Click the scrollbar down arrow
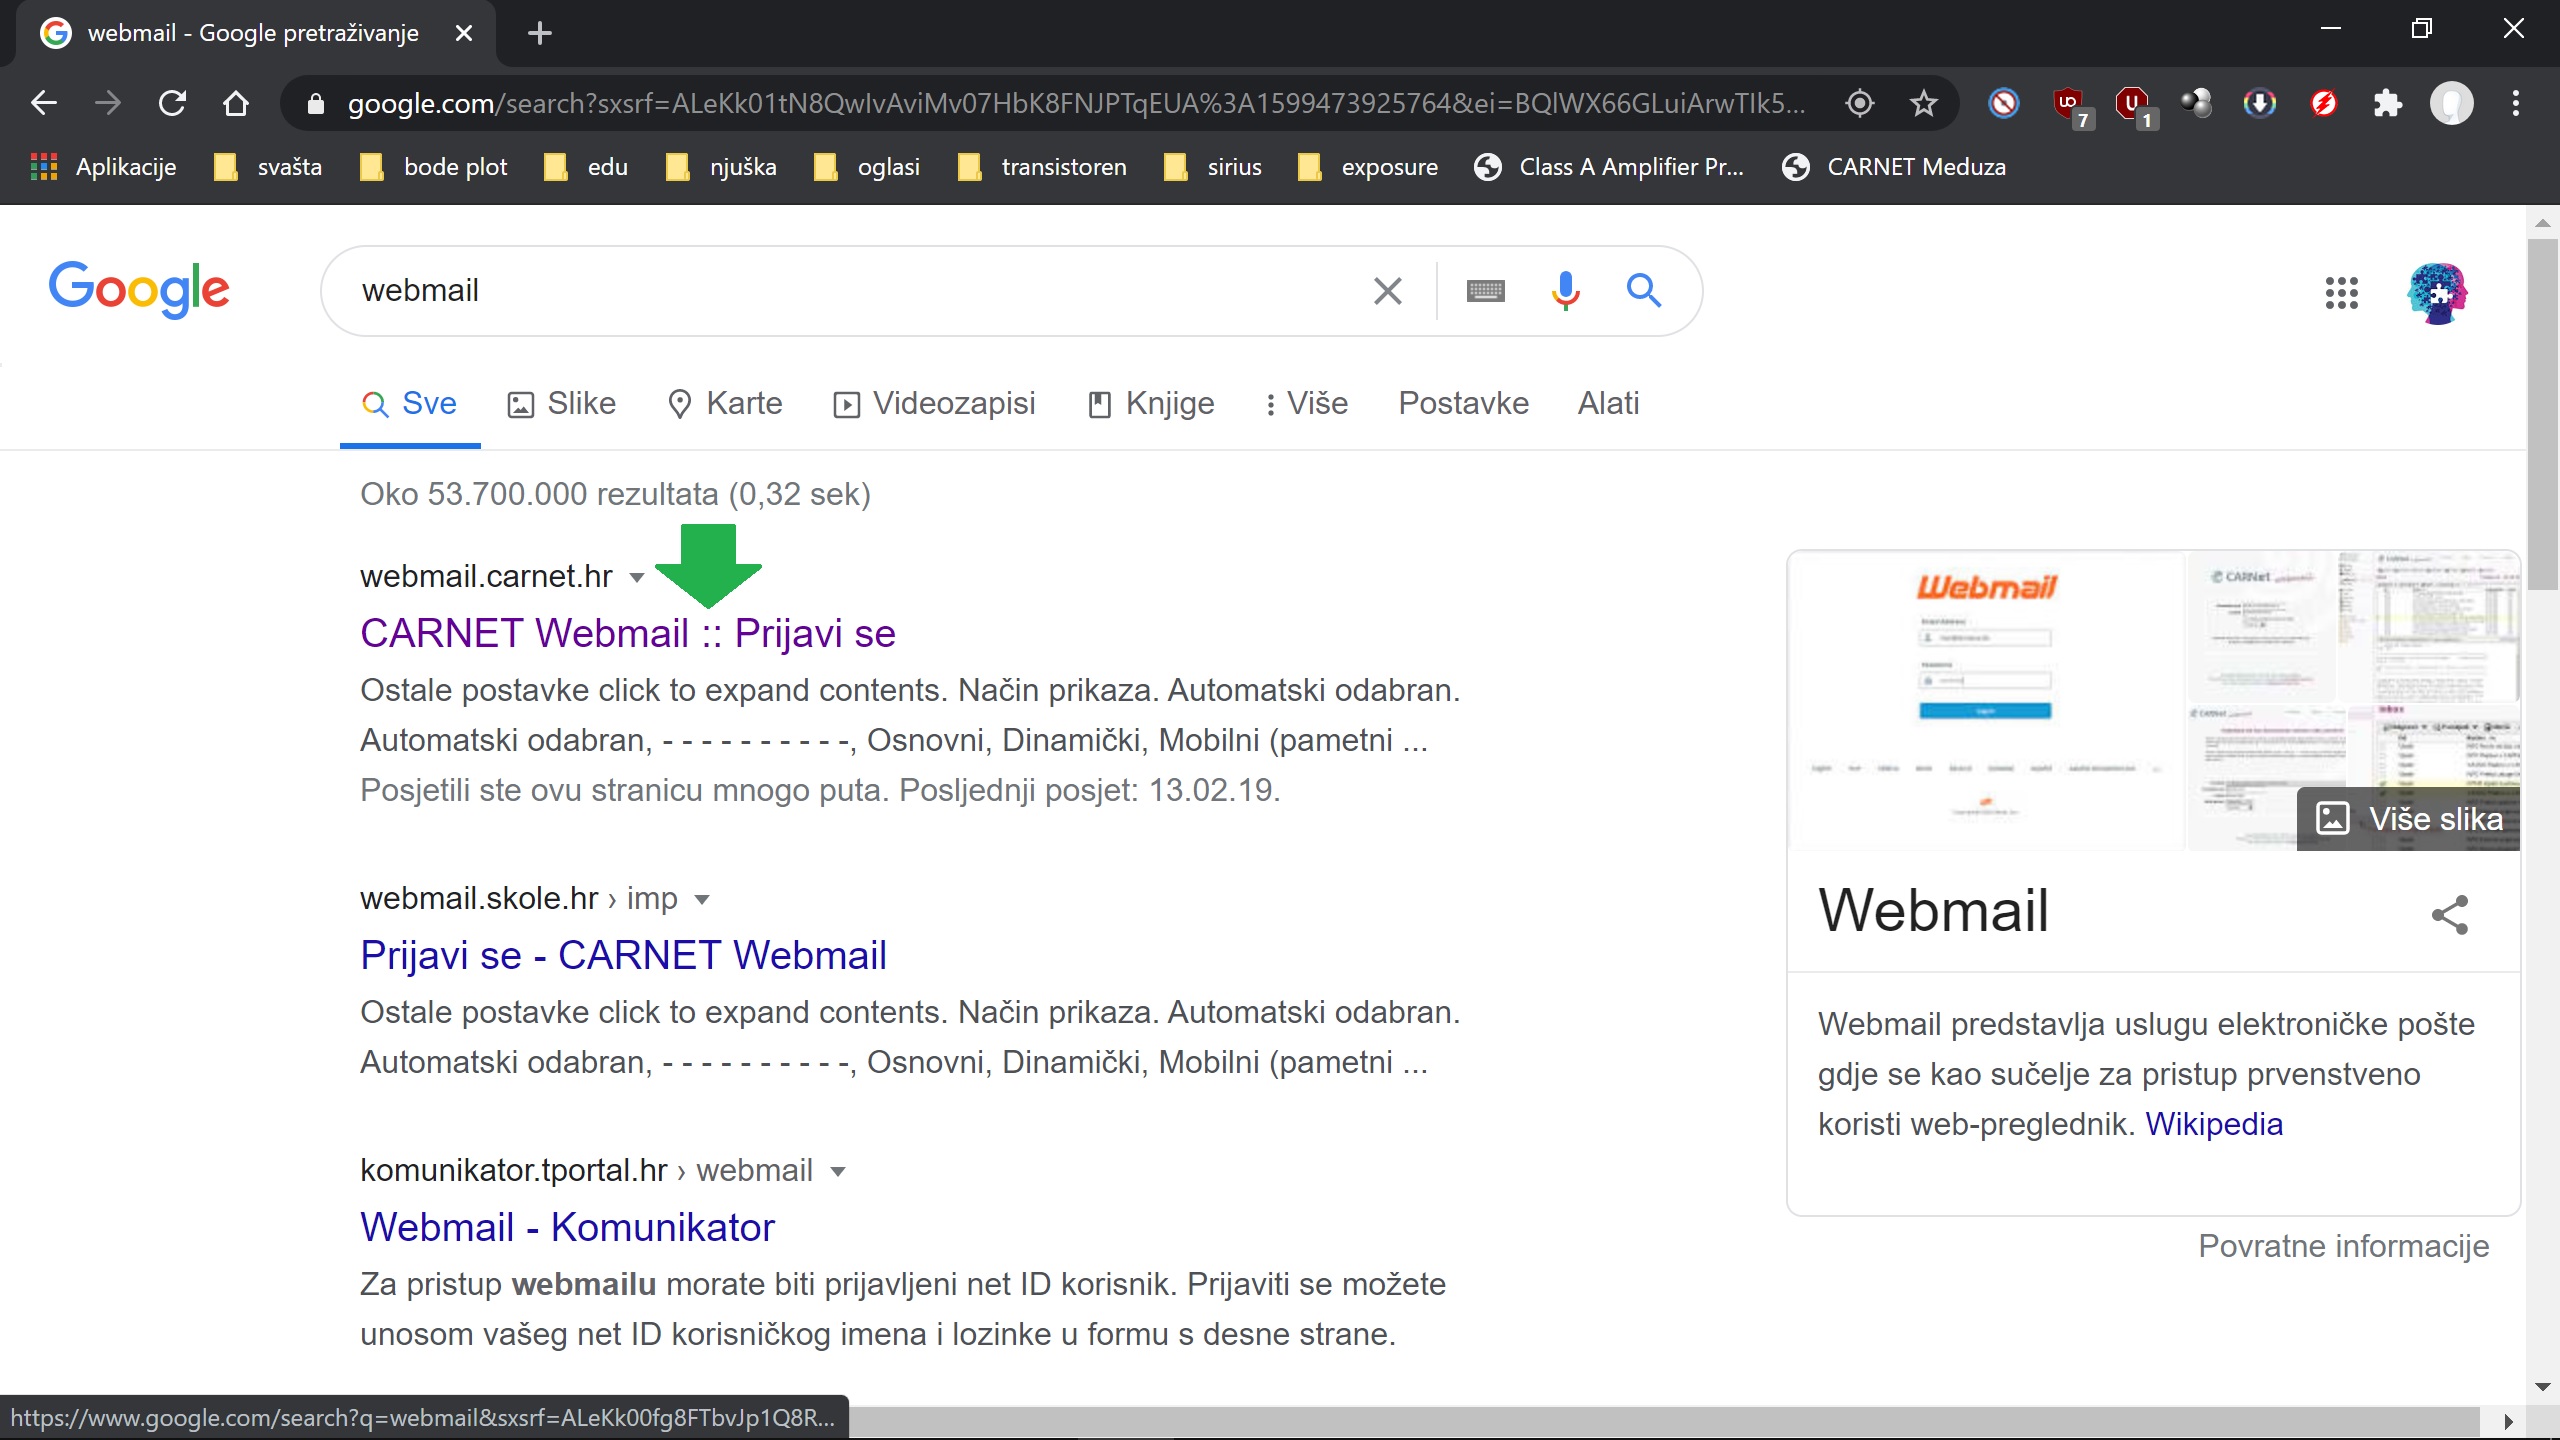2560x1440 pixels. pos(2541,1388)
